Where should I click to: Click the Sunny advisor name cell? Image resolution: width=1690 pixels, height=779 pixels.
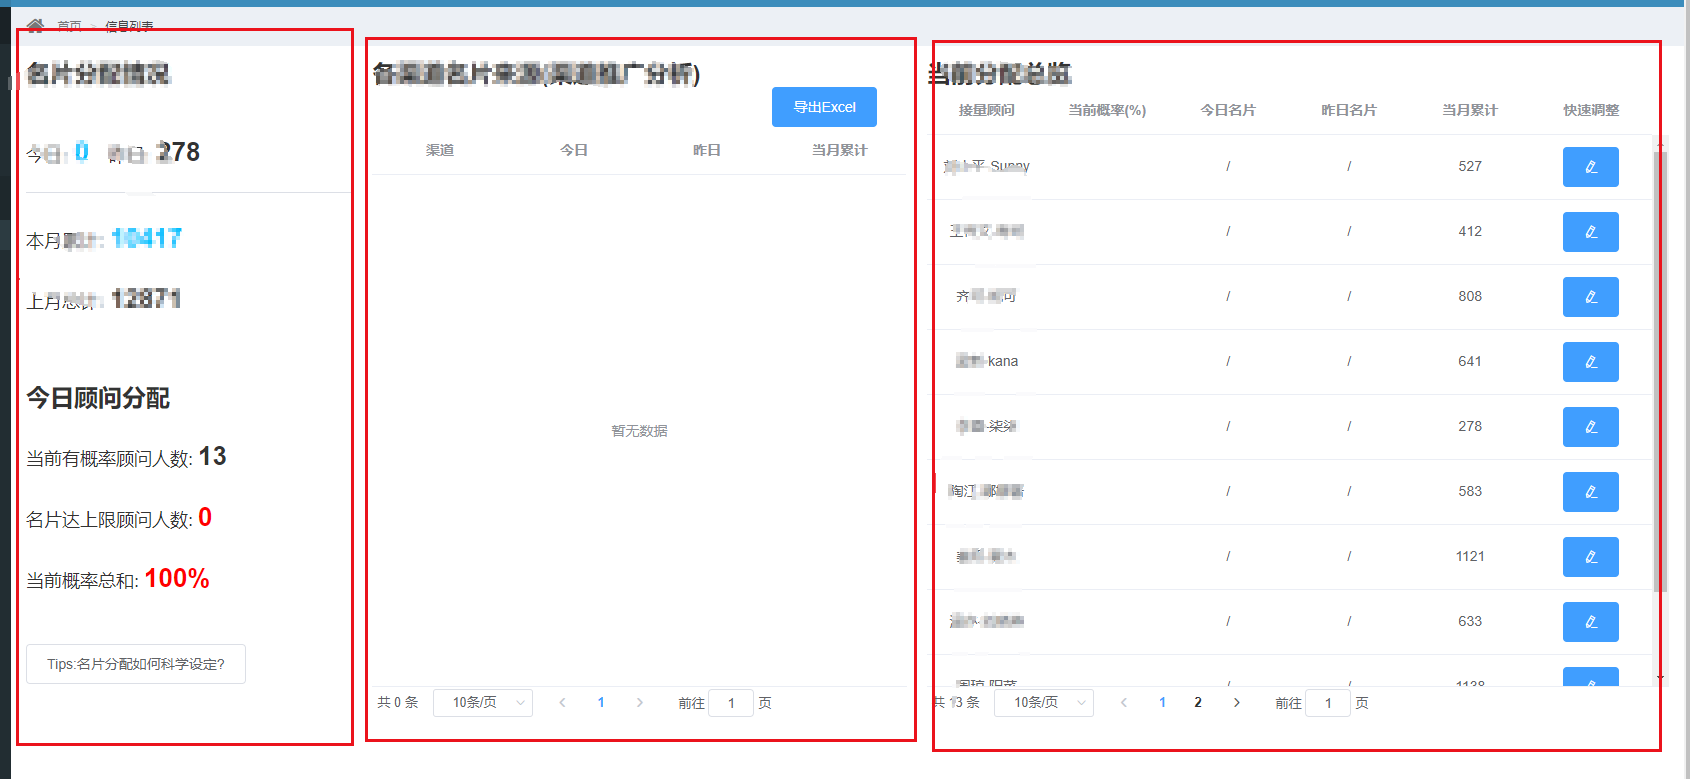click(x=986, y=167)
